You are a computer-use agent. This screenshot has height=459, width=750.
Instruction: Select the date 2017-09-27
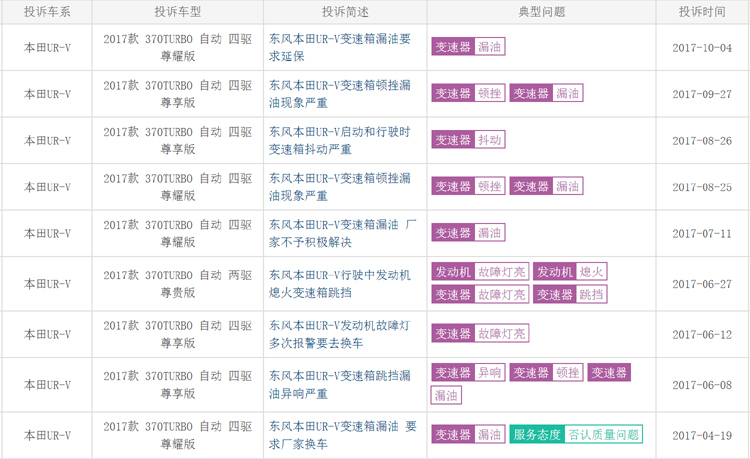(x=702, y=94)
